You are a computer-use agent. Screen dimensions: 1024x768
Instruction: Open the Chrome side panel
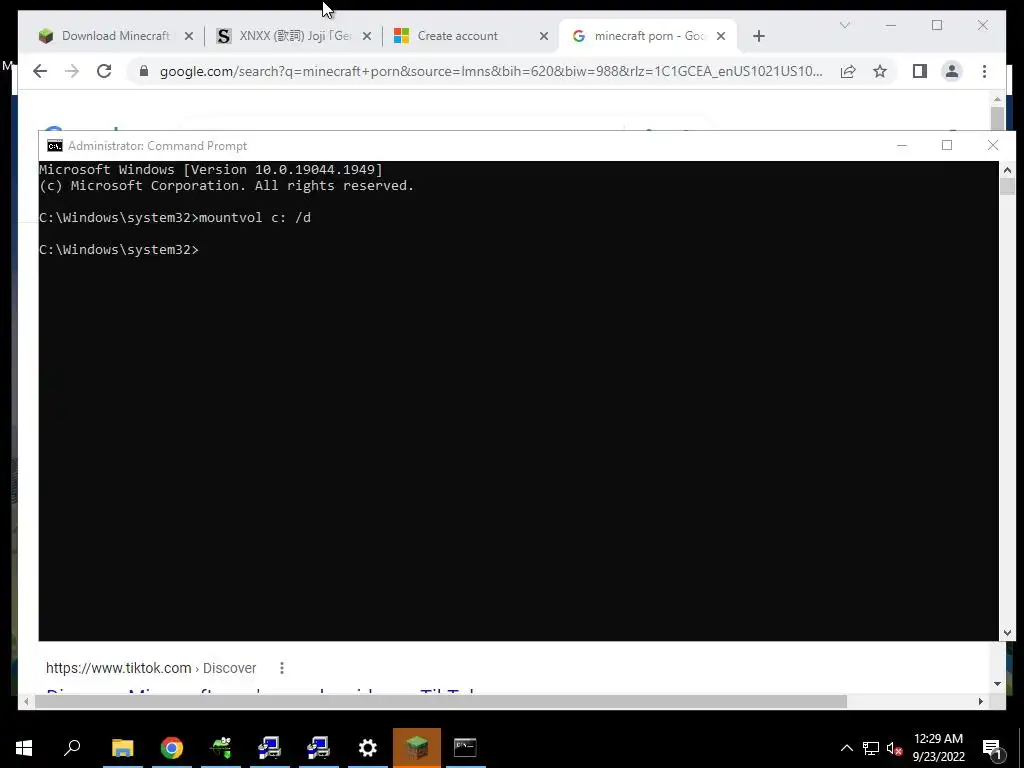[x=920, y=71]
